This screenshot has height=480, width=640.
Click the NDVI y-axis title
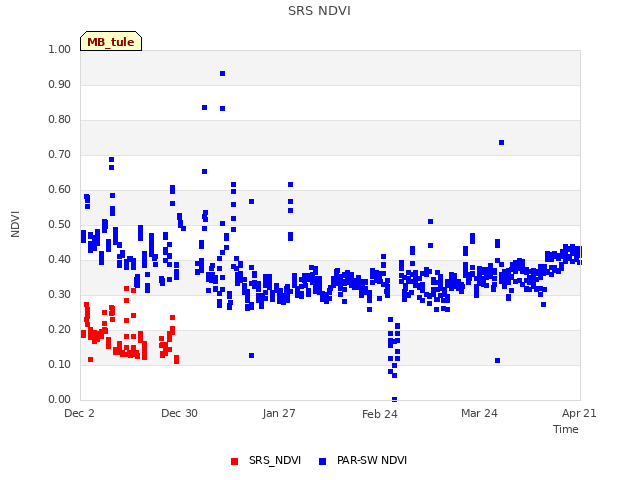coord(15,224)
